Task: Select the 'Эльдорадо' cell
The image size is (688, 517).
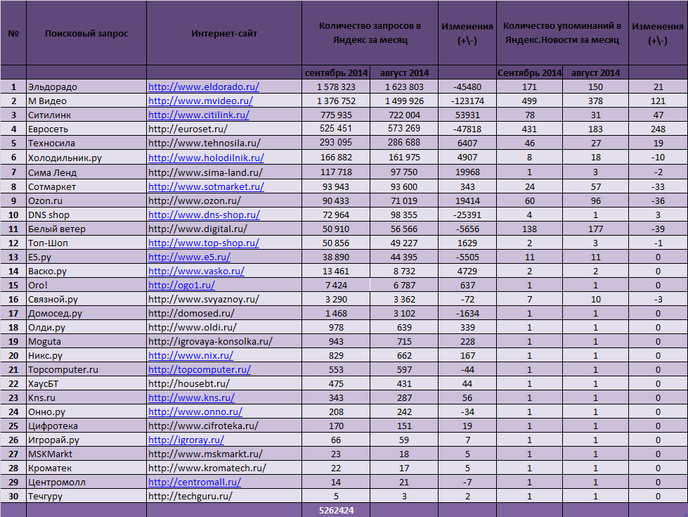Action: pos(86,87)
